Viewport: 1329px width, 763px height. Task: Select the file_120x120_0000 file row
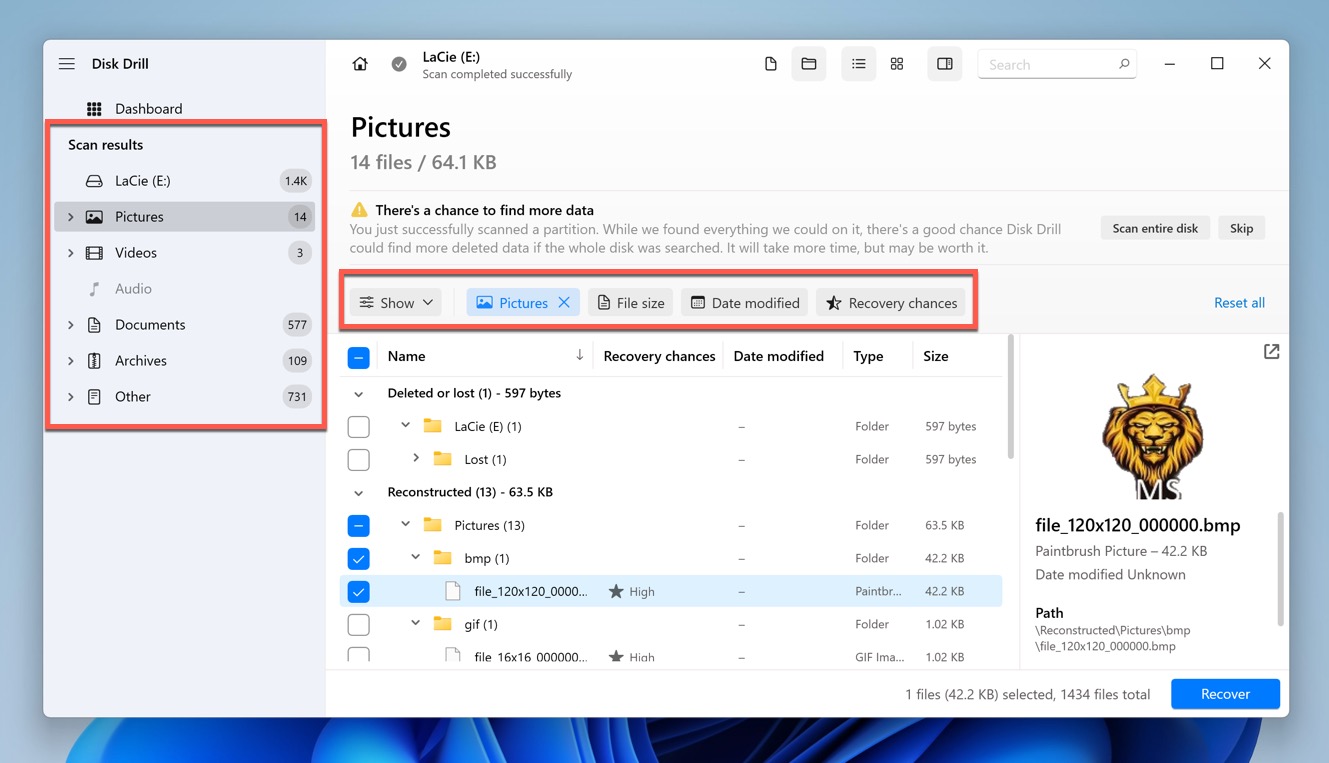(x=671, y=591)
